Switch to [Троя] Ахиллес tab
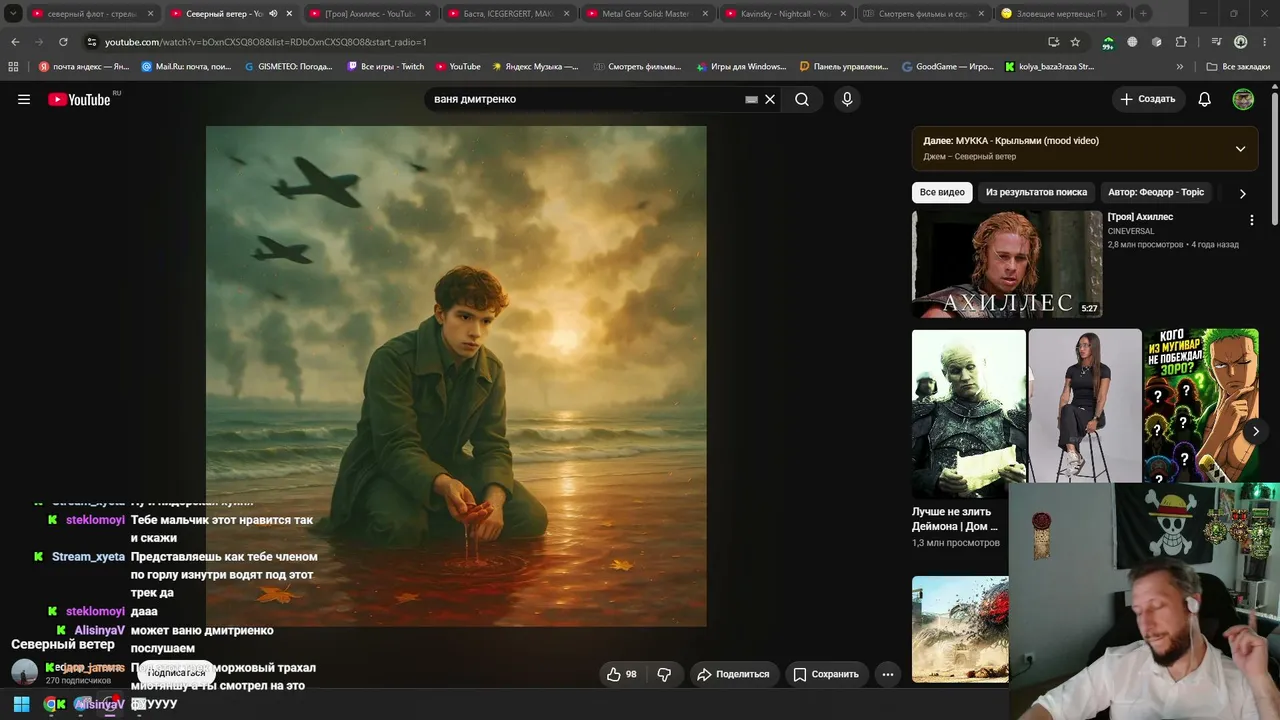Image resolution: width=1280 pixels, height=720 pixels. [x=369, y=14]
